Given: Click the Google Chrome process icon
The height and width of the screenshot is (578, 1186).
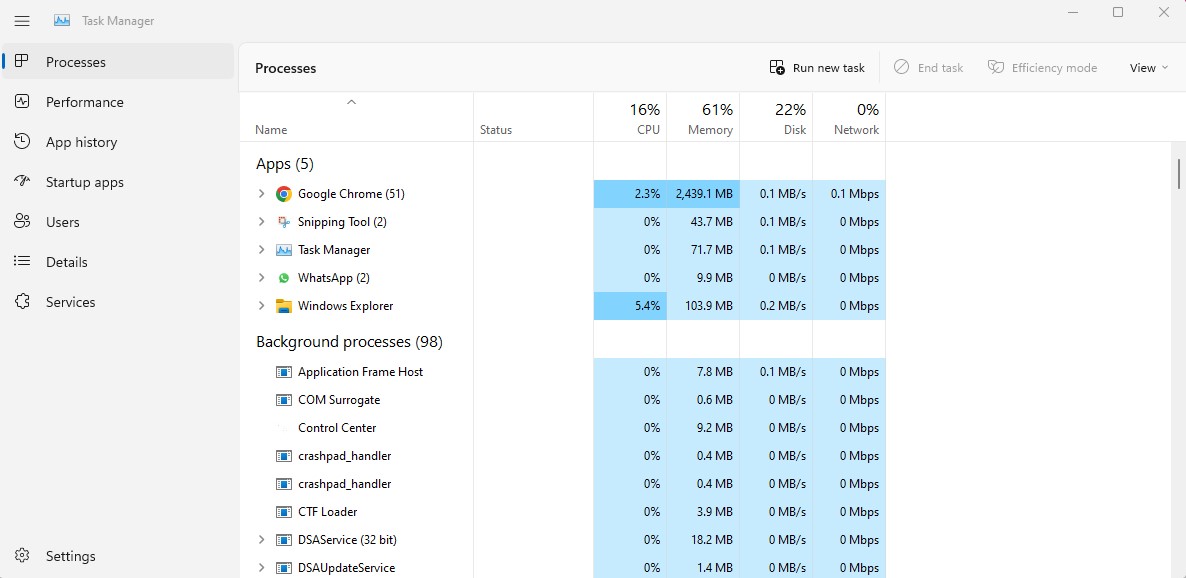Looking at the screenshot, I should click(283, 193).
